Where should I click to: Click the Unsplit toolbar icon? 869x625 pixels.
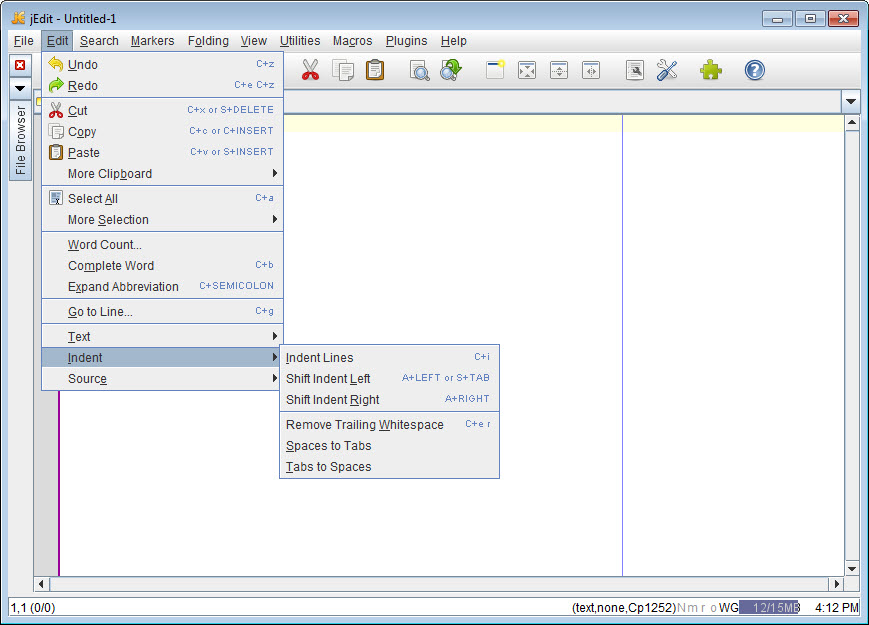click(526, 70)
